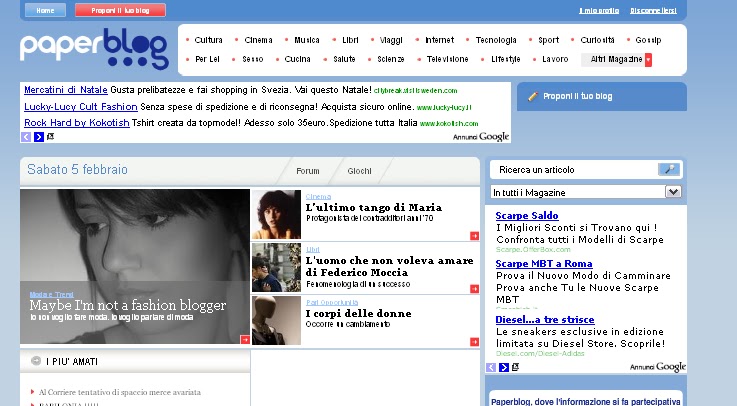Go to next ads in top banner
This screenshot has height=406, width=737.
point(39,137)
